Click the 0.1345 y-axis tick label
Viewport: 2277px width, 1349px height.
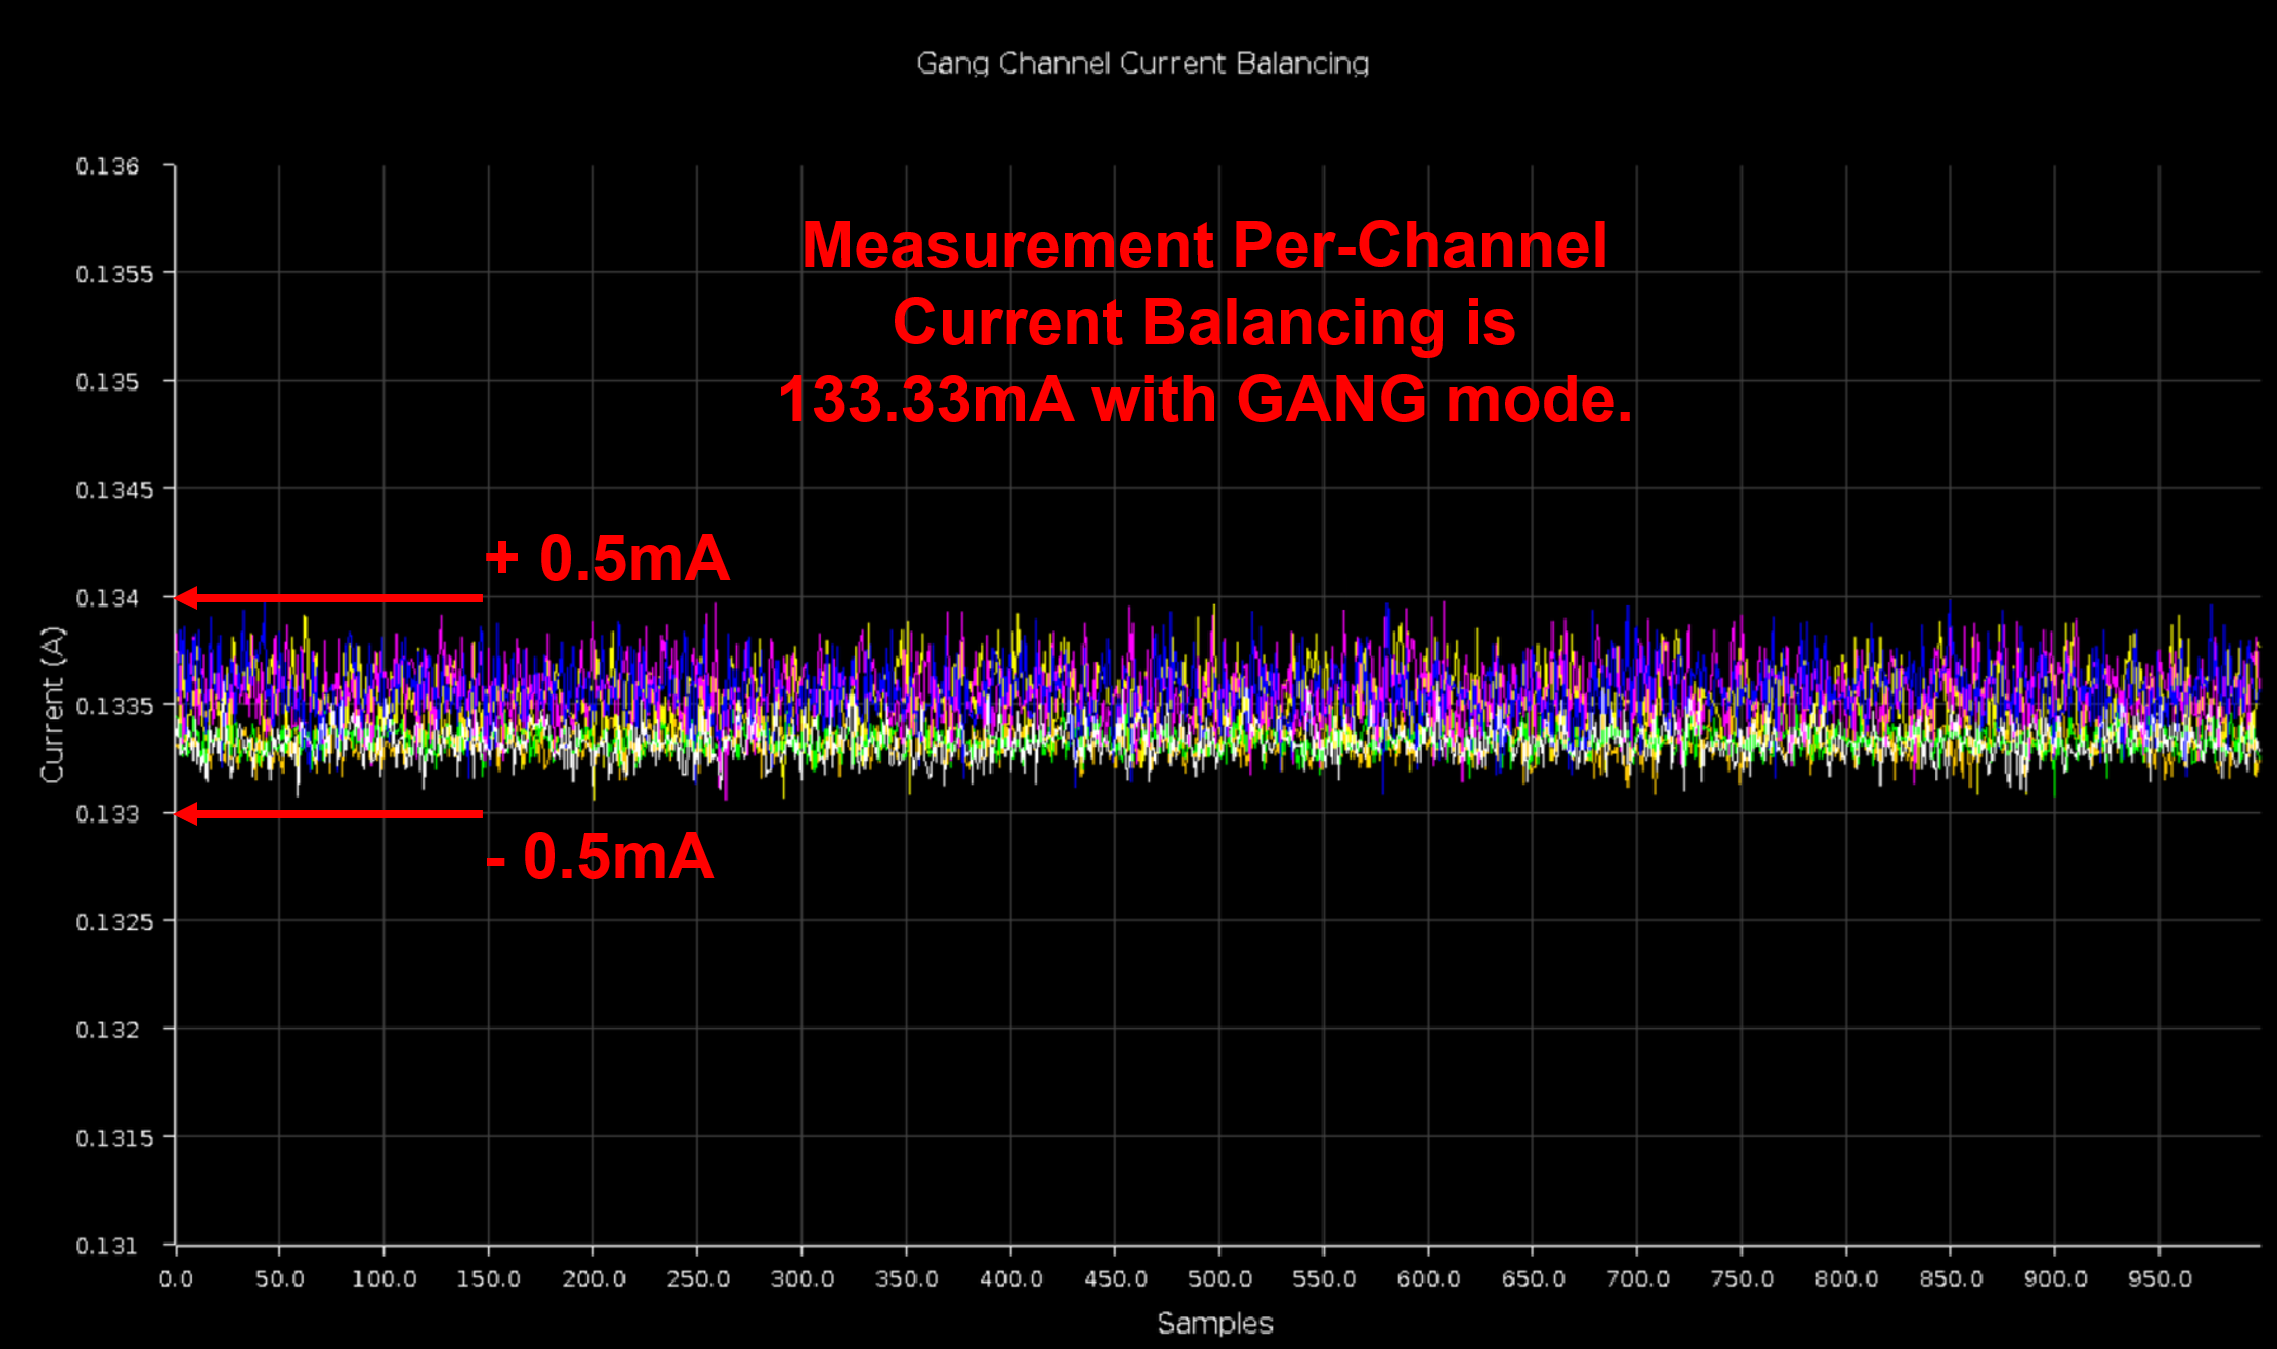tap(114, 490)
